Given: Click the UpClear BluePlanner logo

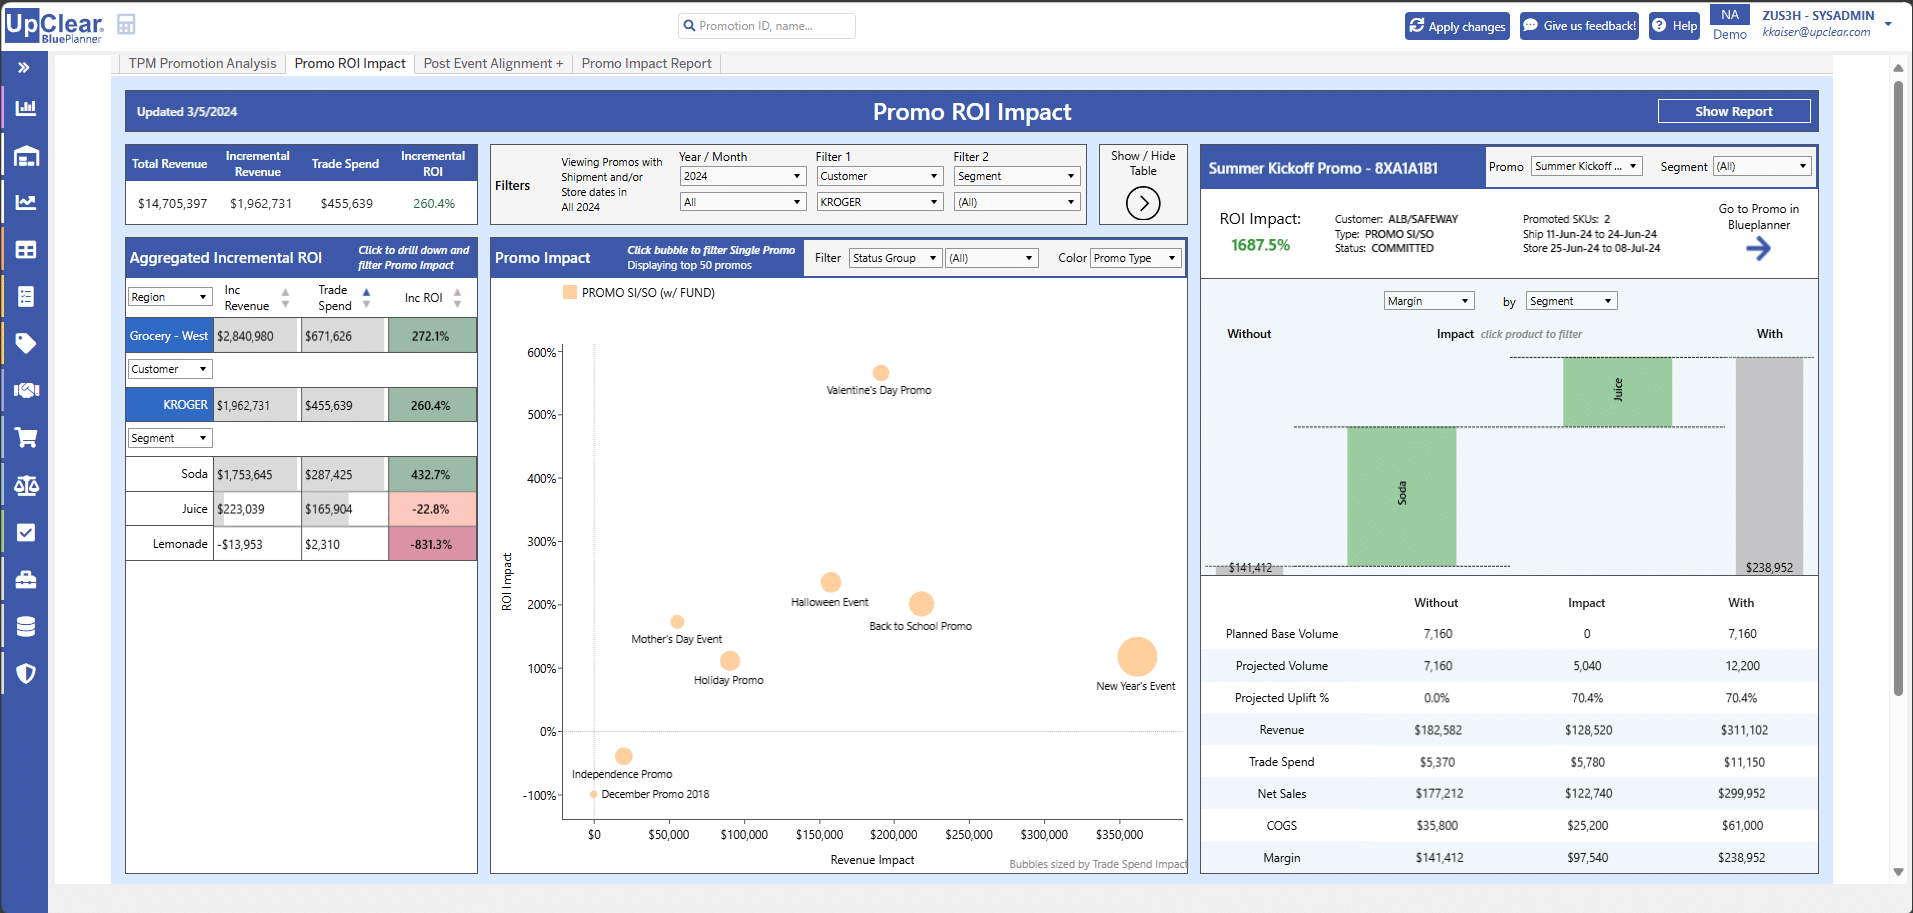Looking at the screenshot, I should [x=55, y=25].
